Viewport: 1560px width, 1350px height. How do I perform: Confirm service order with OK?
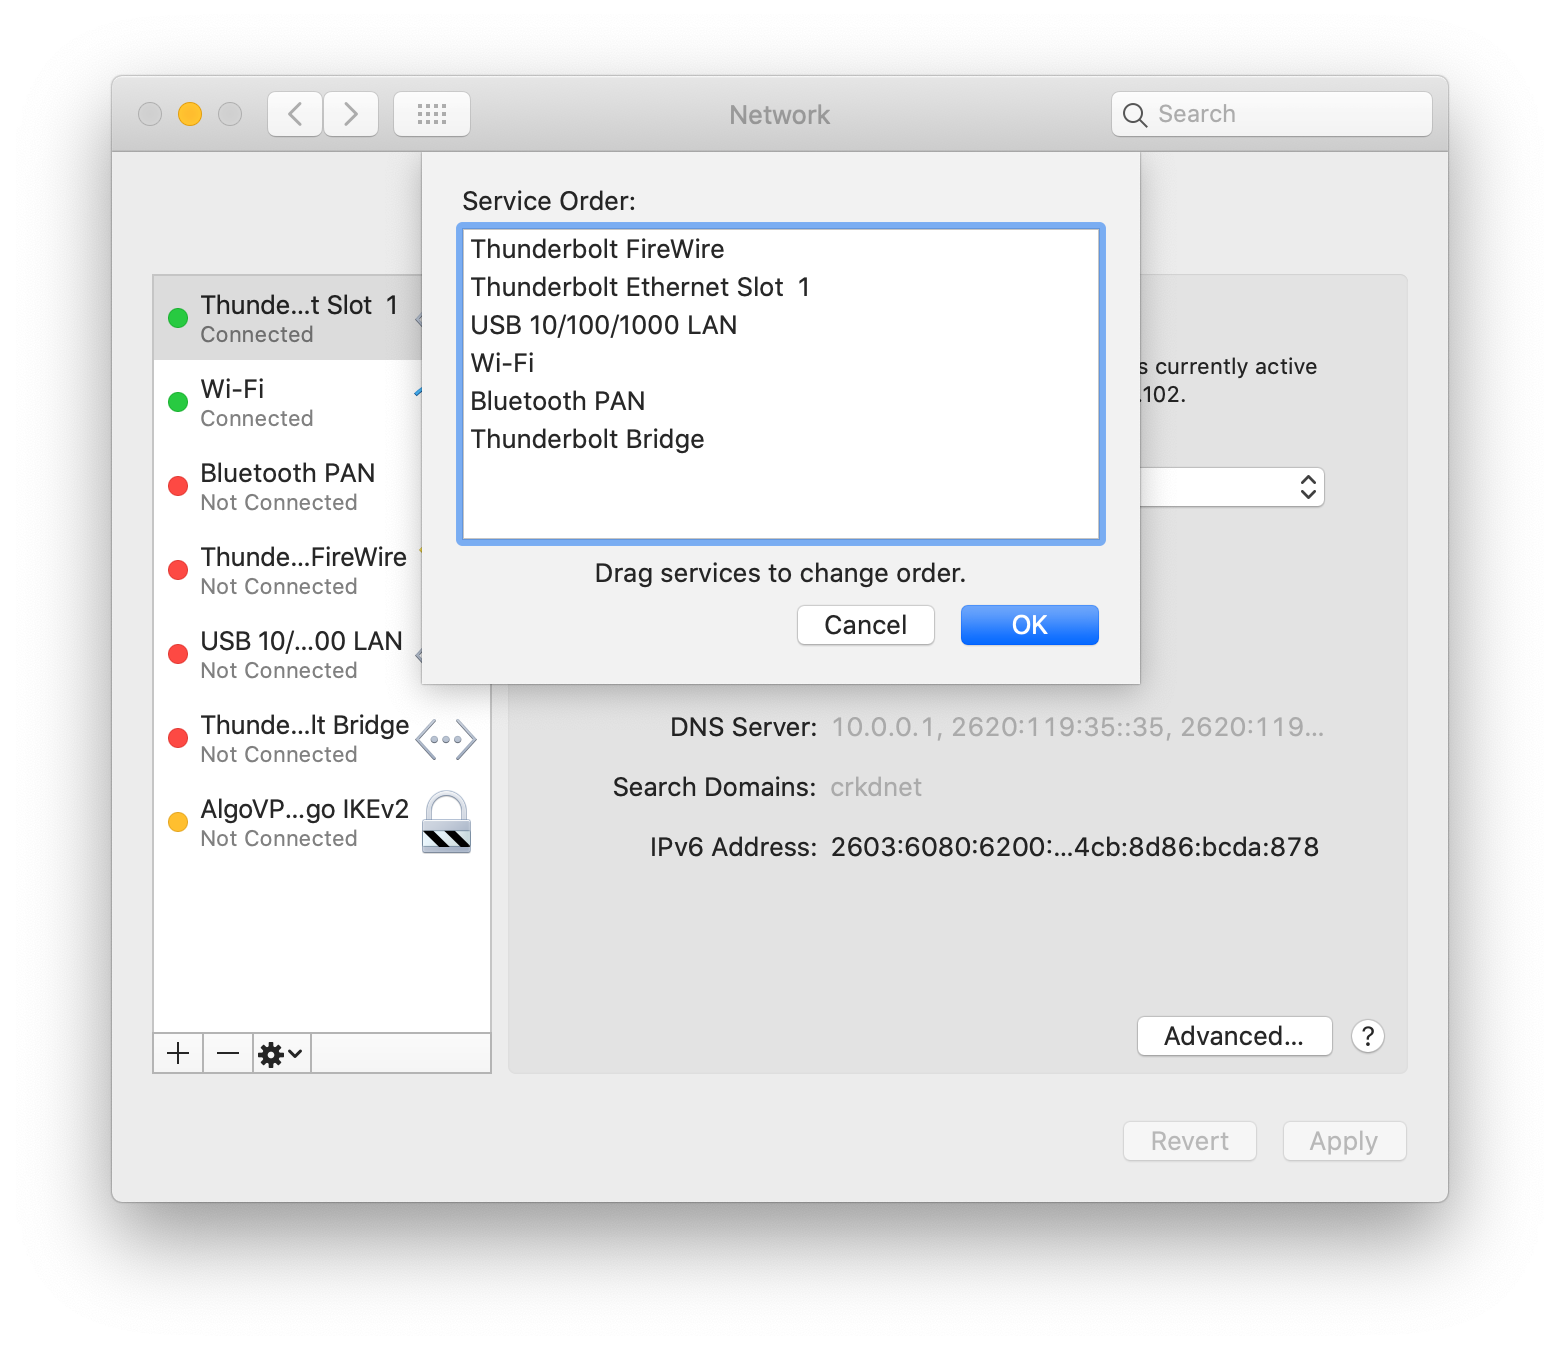[x=1029, y=625]
